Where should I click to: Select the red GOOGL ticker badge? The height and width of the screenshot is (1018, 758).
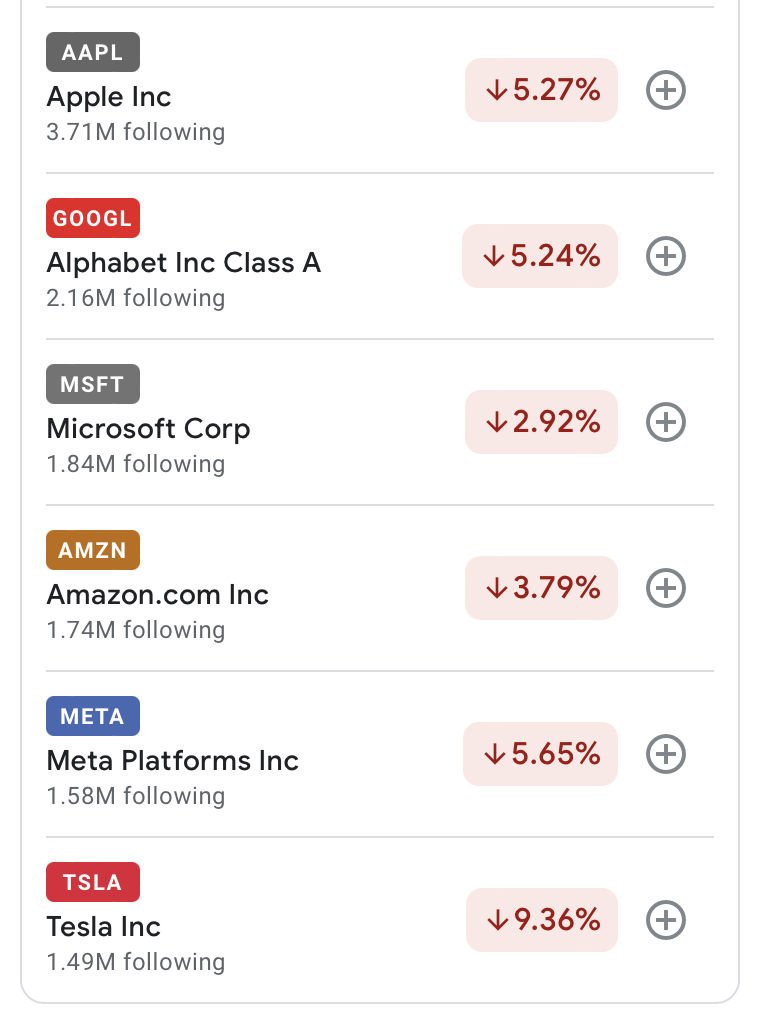(92, 218)
